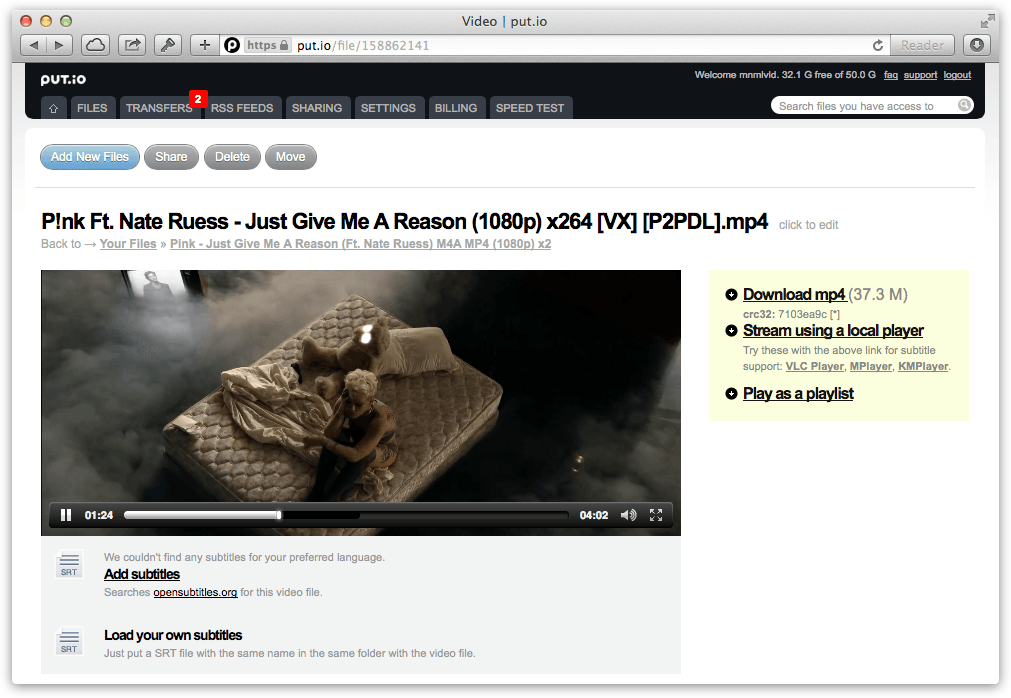The image size is (1011, 698).
Task: Click the plus add-bookmark button
Action: click(x=204, y=45)
